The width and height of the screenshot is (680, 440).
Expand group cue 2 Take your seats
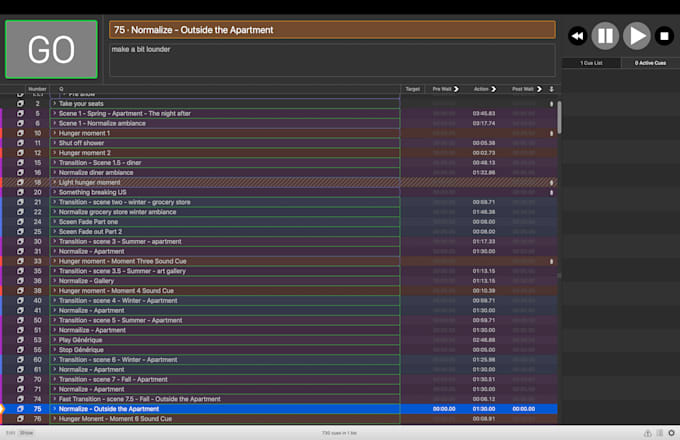(55, 104)
